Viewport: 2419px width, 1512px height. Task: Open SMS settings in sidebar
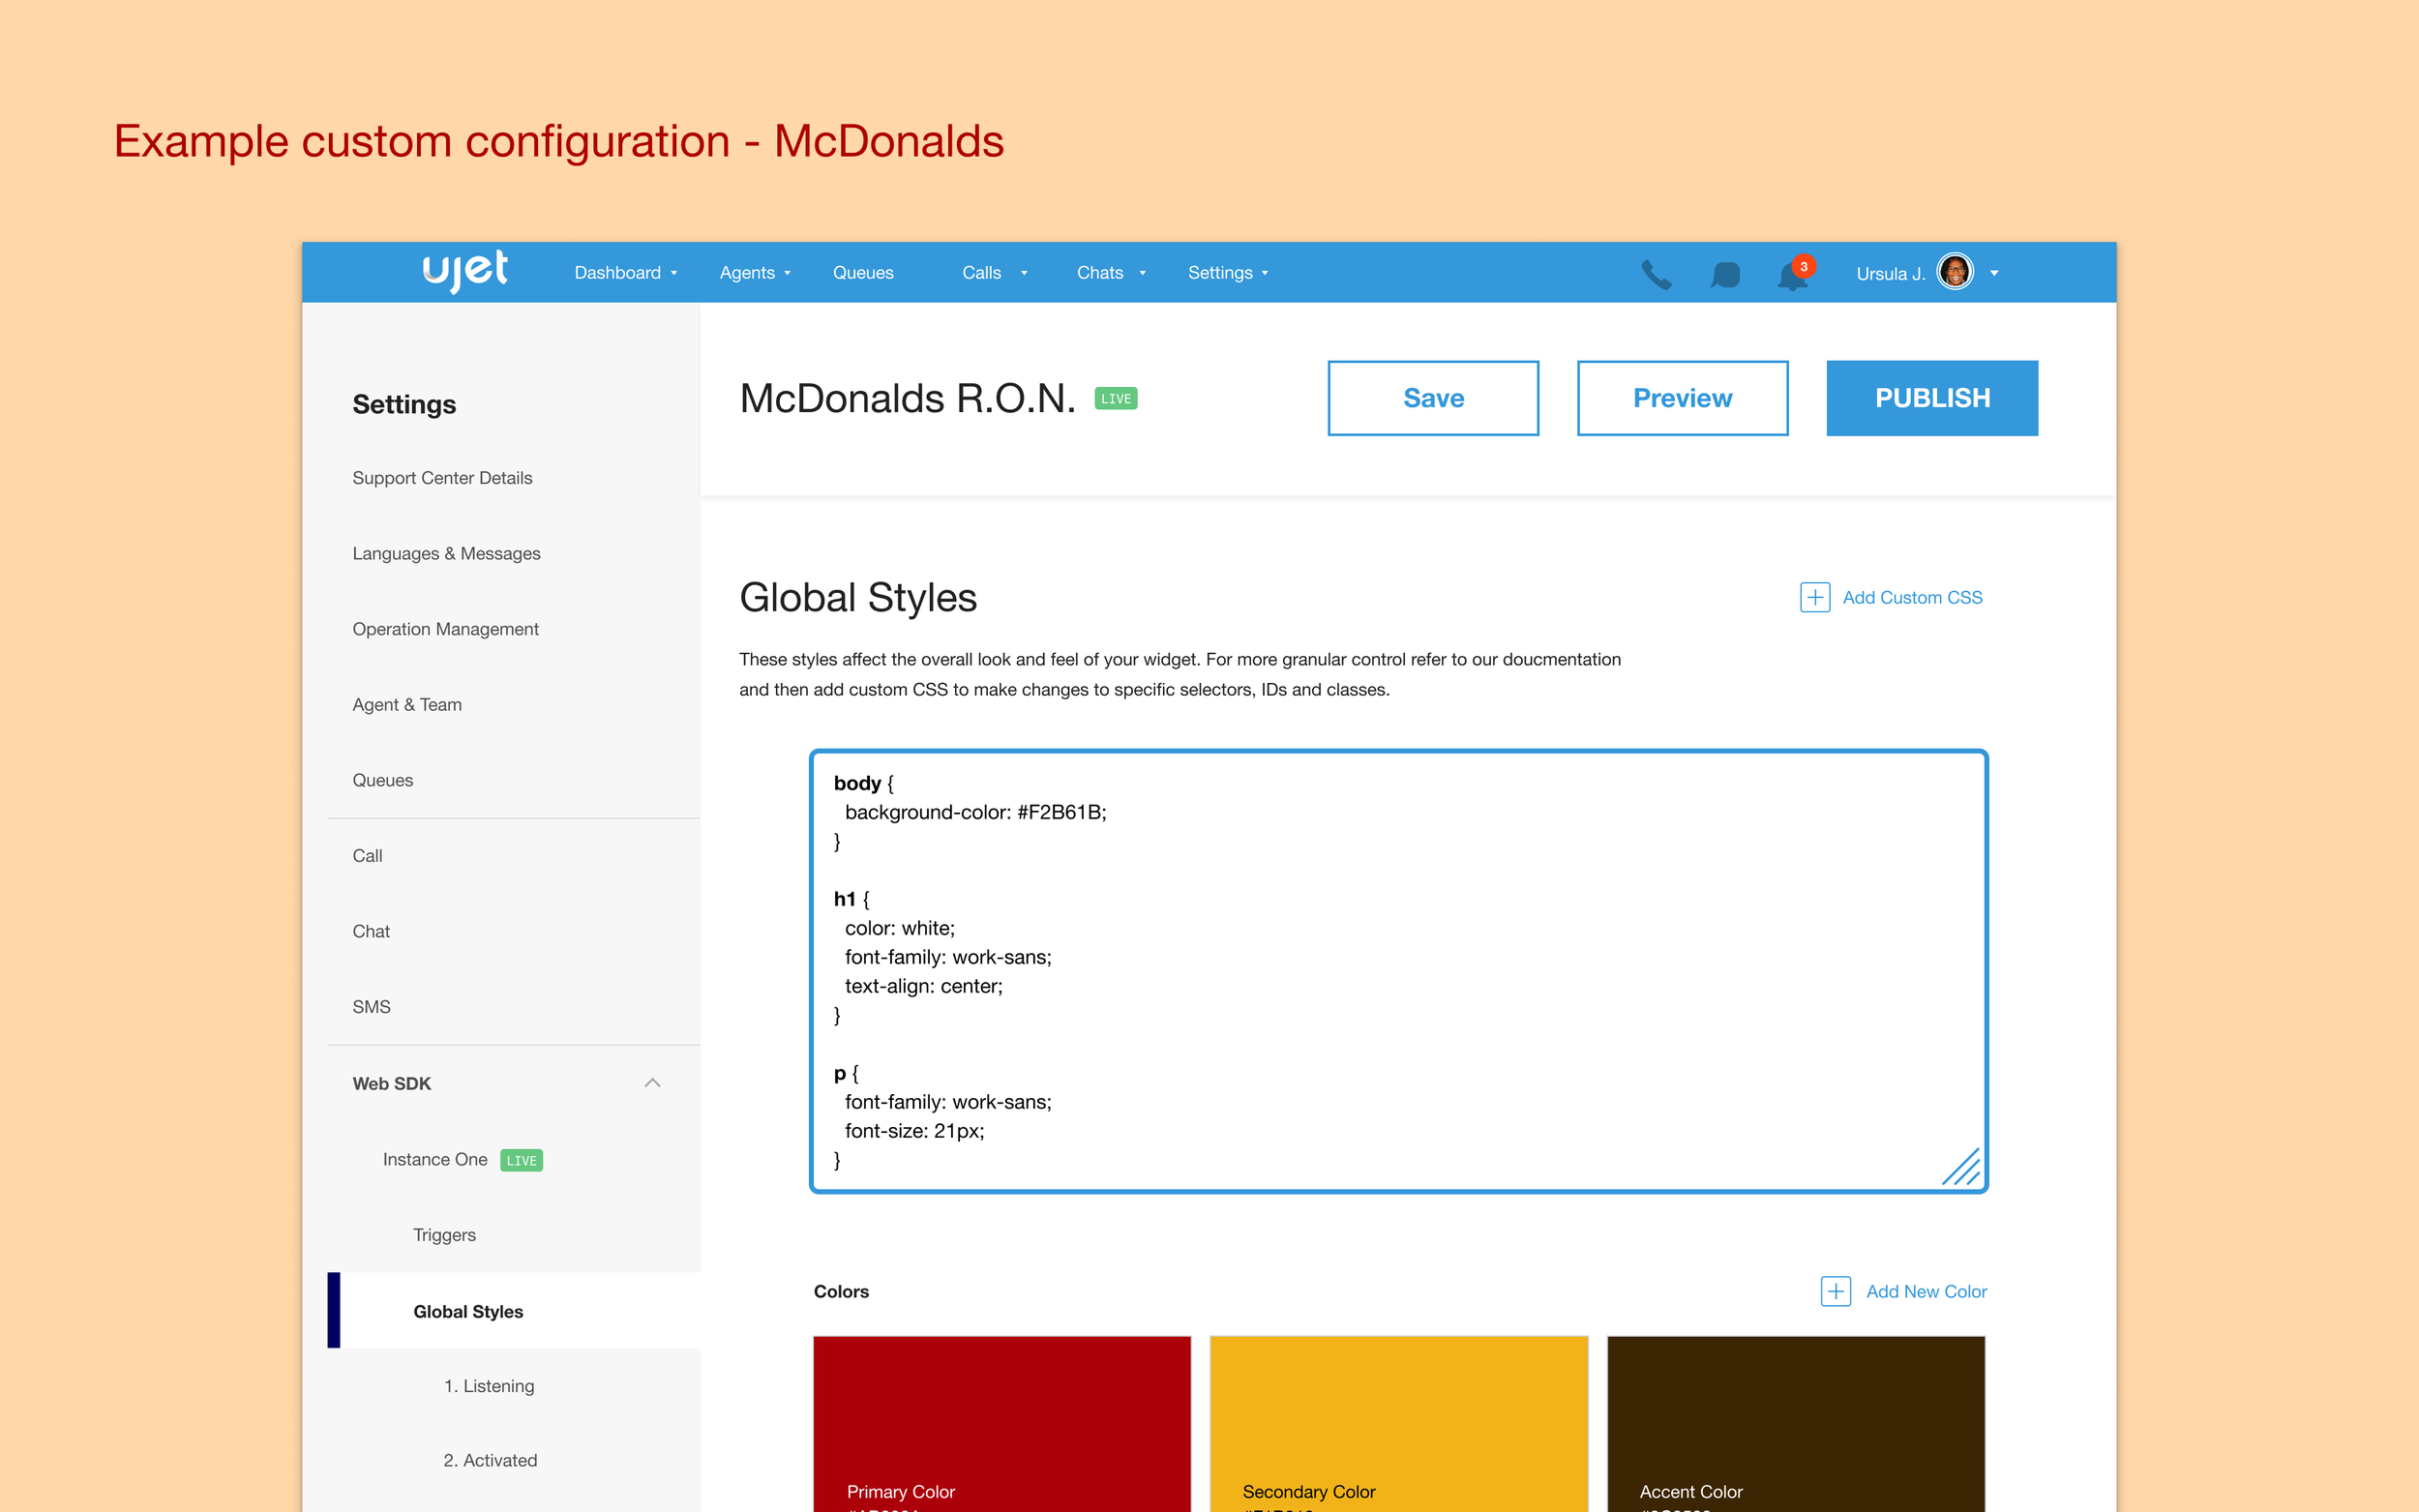click(371, 1007)
